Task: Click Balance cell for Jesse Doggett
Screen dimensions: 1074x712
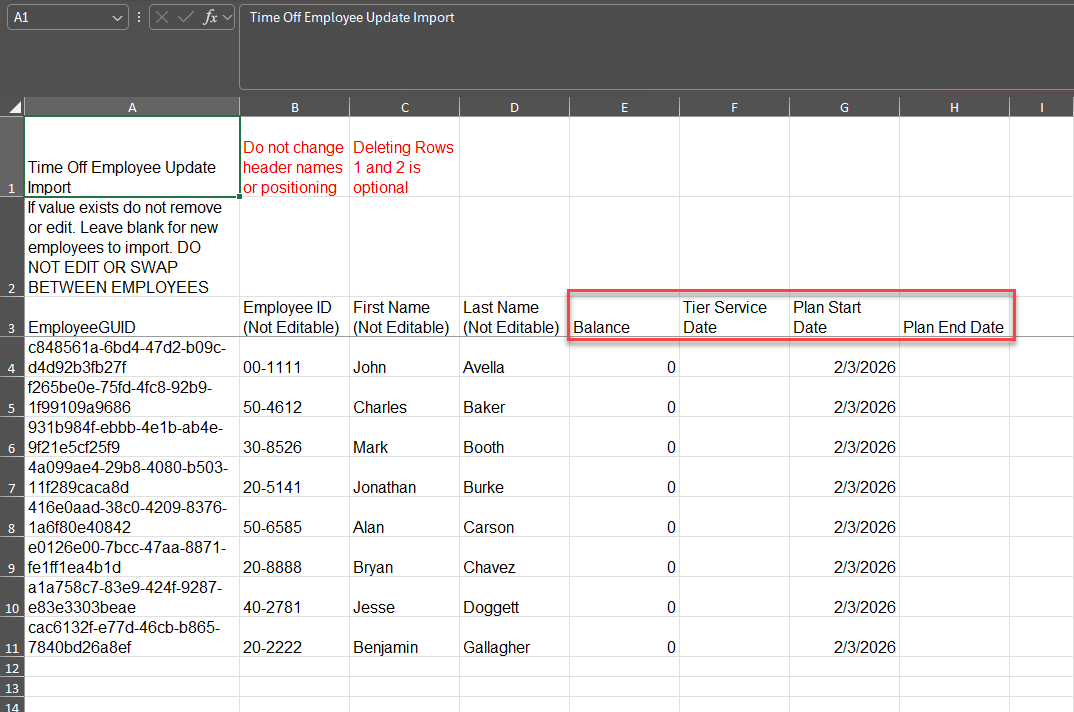Action: 625,597
